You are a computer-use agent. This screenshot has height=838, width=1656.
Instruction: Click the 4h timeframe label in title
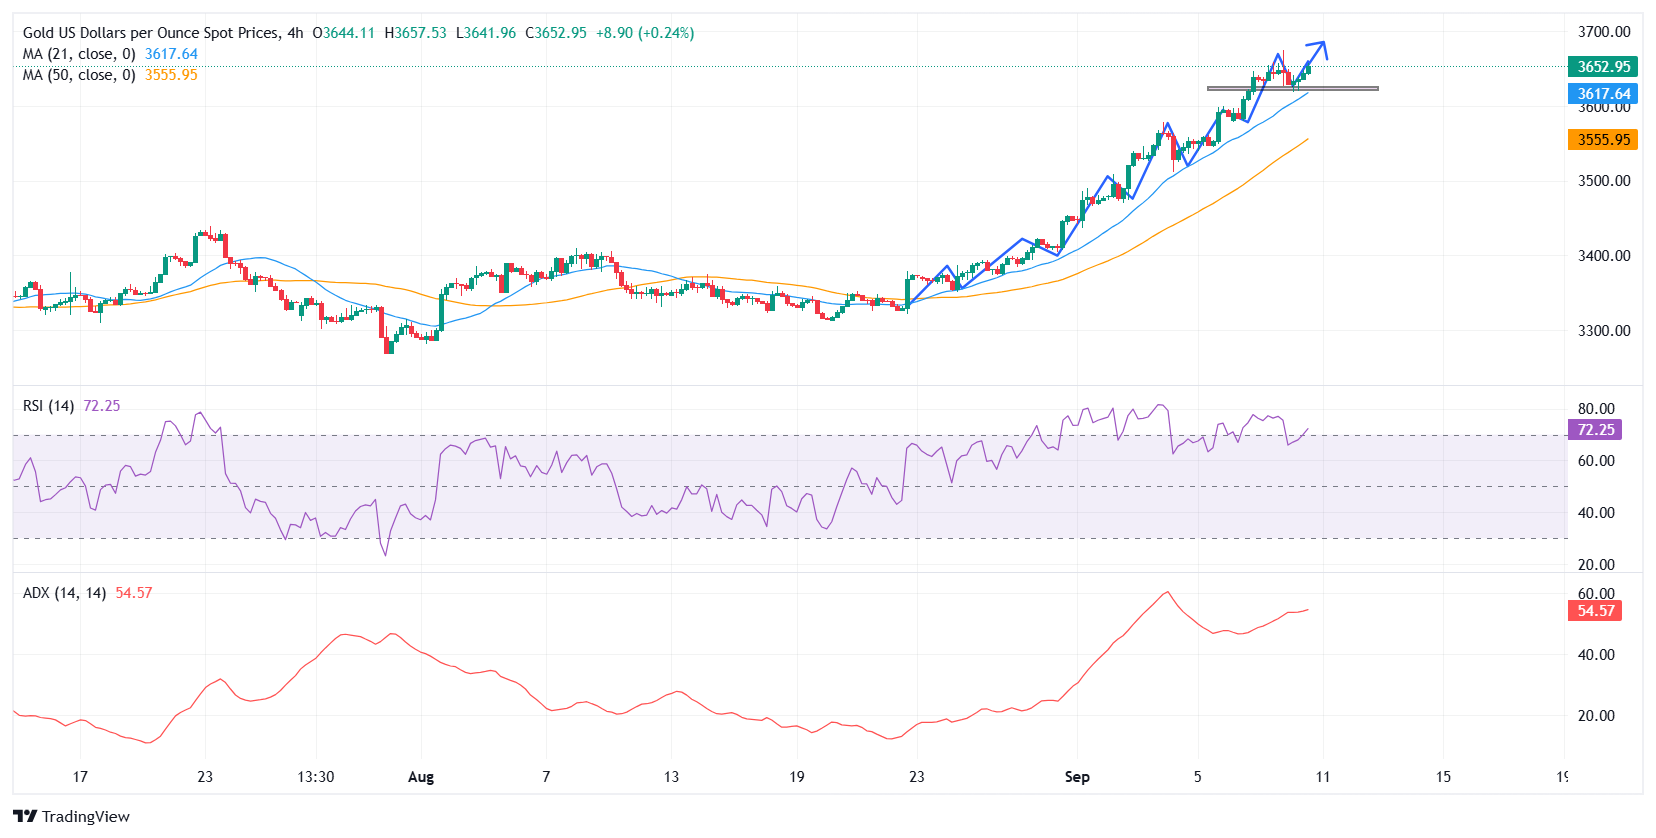pyautogui.click(x=295, y=33)
